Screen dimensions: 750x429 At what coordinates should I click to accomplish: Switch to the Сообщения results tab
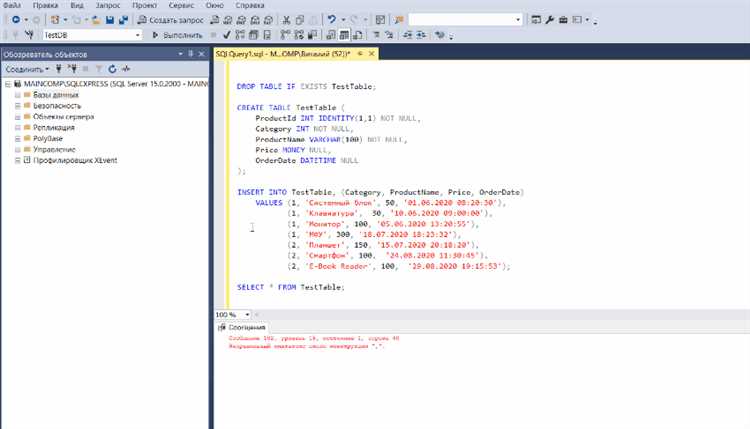(245, 327)
